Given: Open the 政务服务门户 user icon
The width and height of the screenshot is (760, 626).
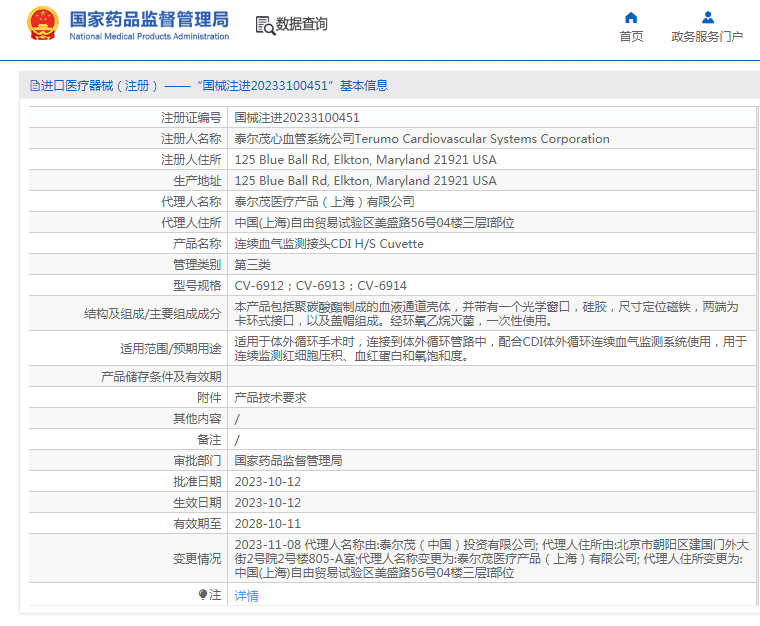Looking at the screenshot, I should pyautogui.click(x=708, y=18).
